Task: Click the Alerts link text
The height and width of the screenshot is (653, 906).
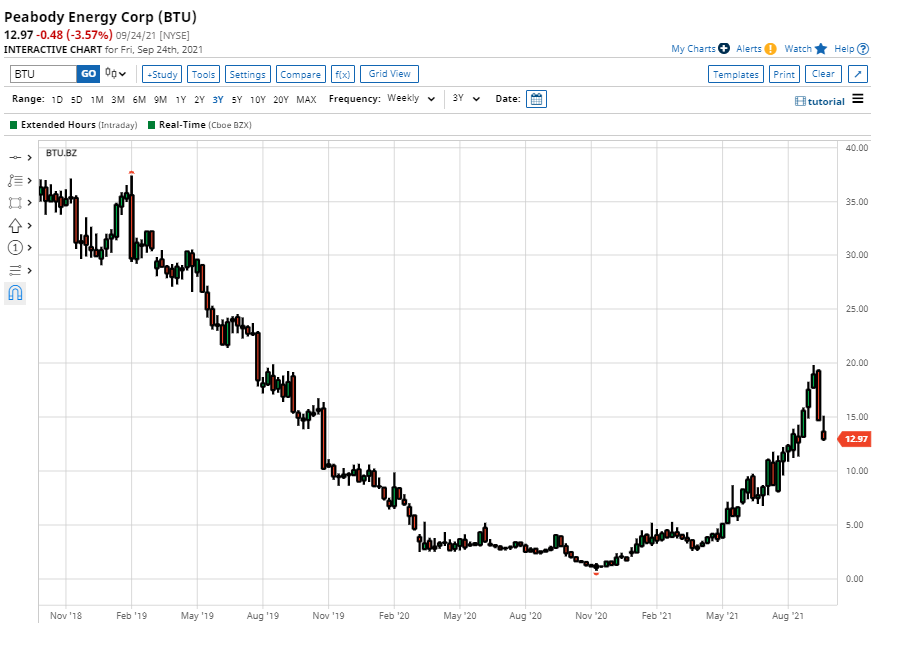Action: [x=749, y=49]
